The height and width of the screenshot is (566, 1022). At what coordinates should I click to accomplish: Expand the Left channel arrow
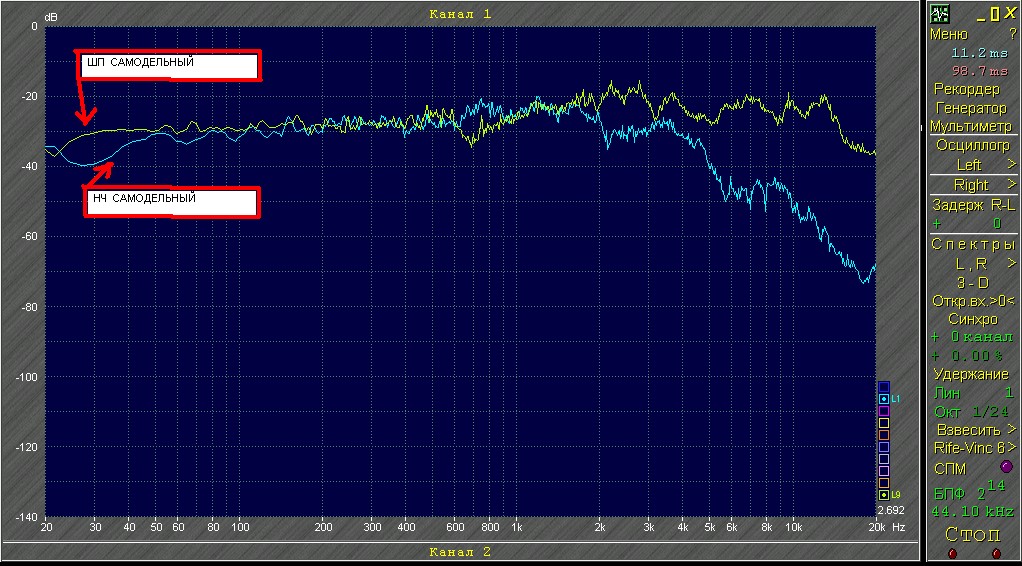tap(1012, 164)
